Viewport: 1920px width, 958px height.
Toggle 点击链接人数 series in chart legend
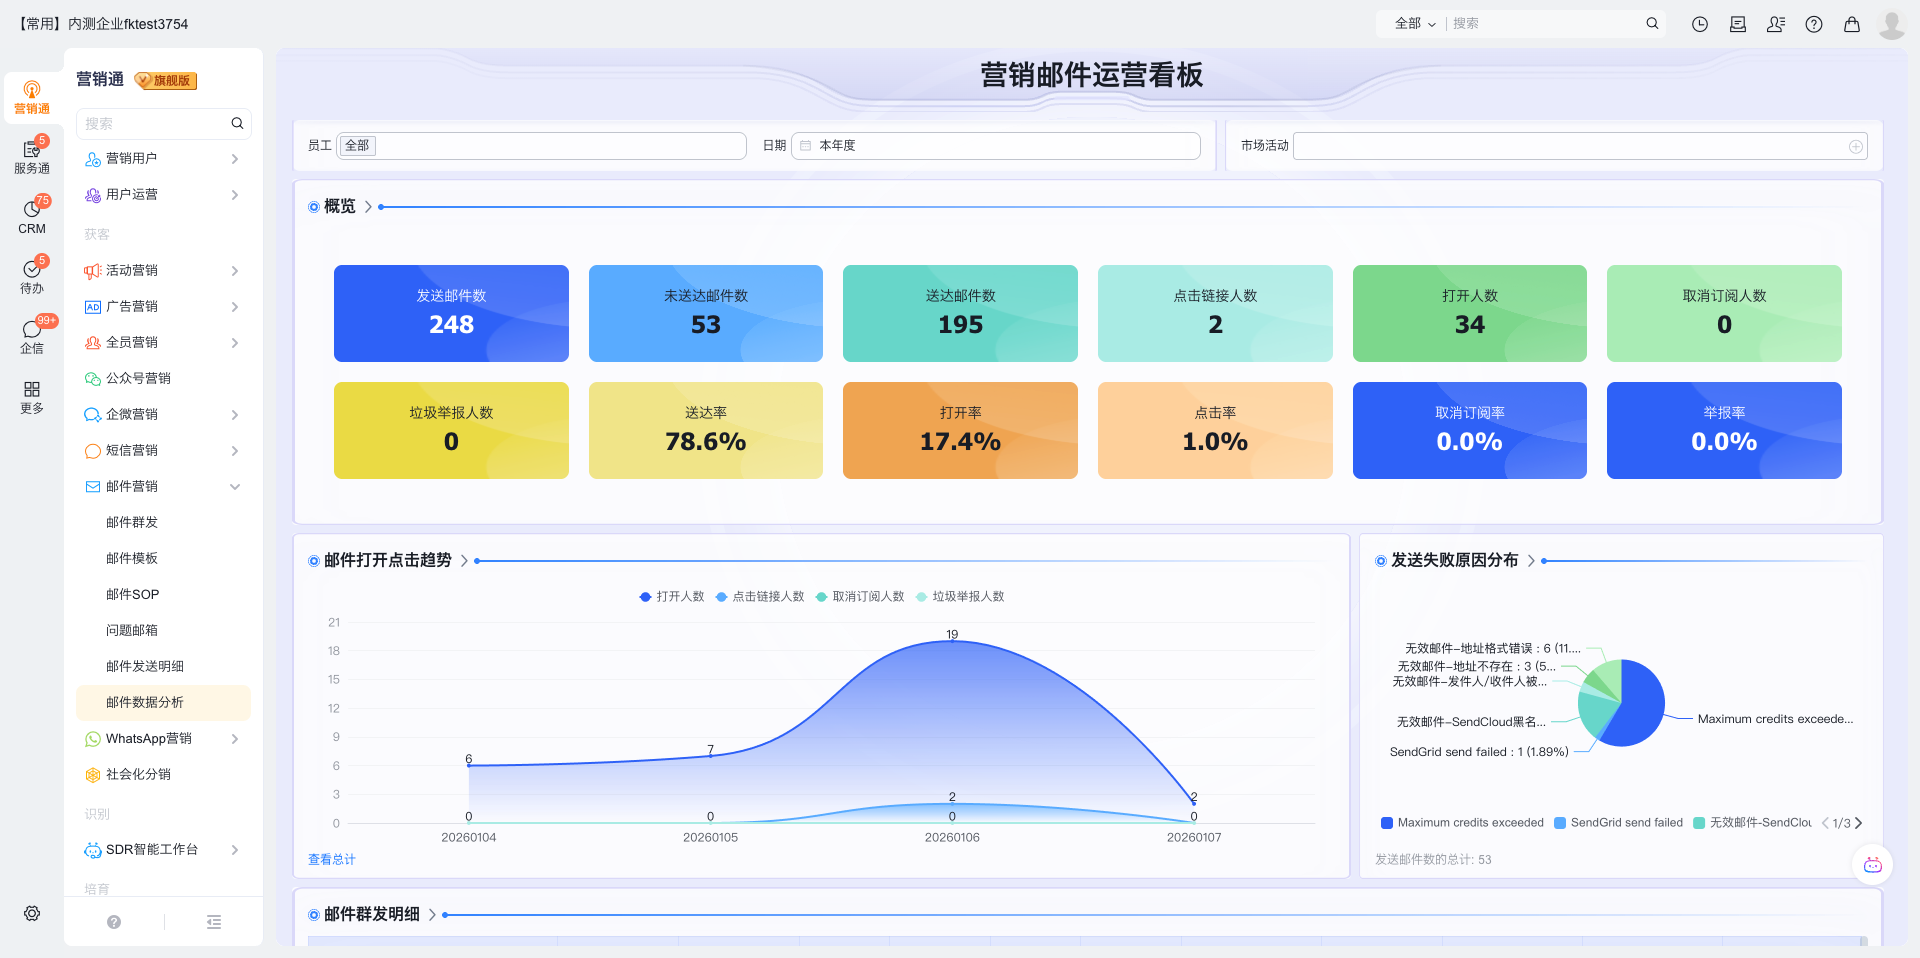[x=760, y=597]
